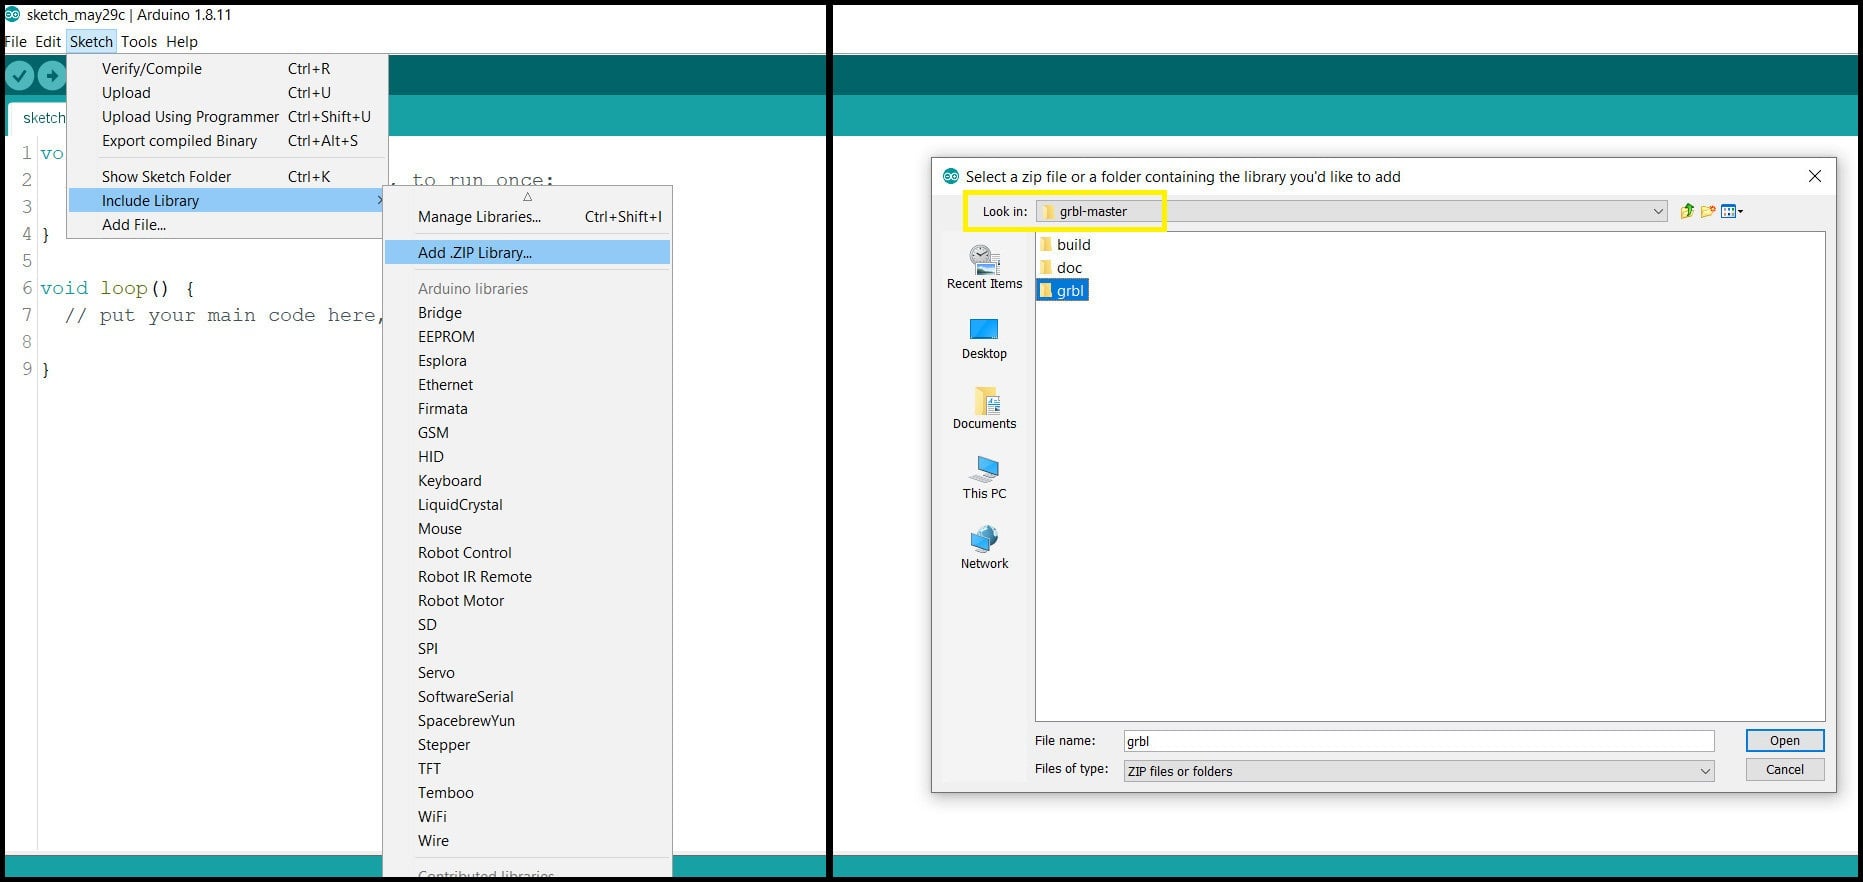Open the Help menu
Viewport: 1863px width, 882px height.
pyautogui.click(x=182, y=41)
